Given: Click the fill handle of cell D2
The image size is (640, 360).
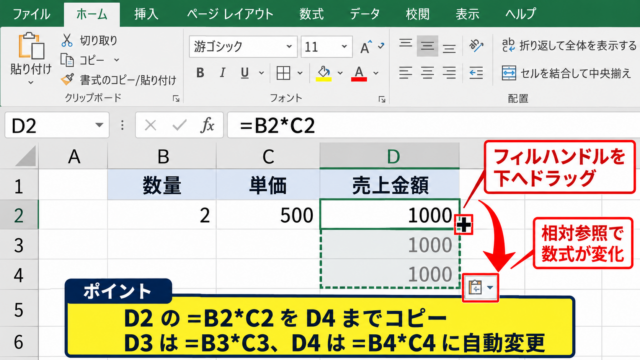Looking at the screenshot, I should click(x=464, y=224).
